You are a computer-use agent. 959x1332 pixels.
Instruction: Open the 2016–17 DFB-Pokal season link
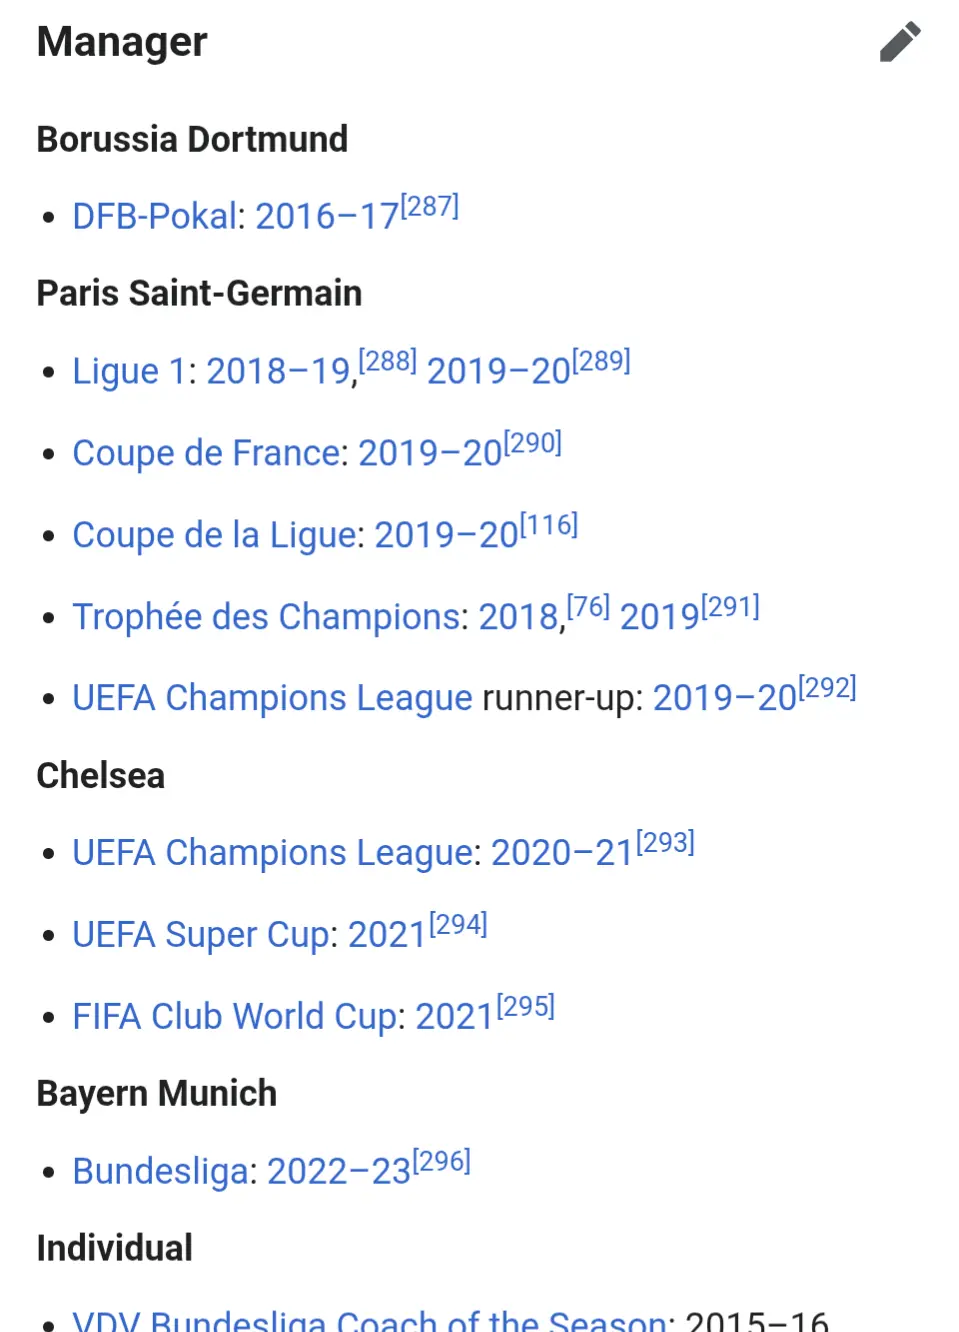coord(327,216)
